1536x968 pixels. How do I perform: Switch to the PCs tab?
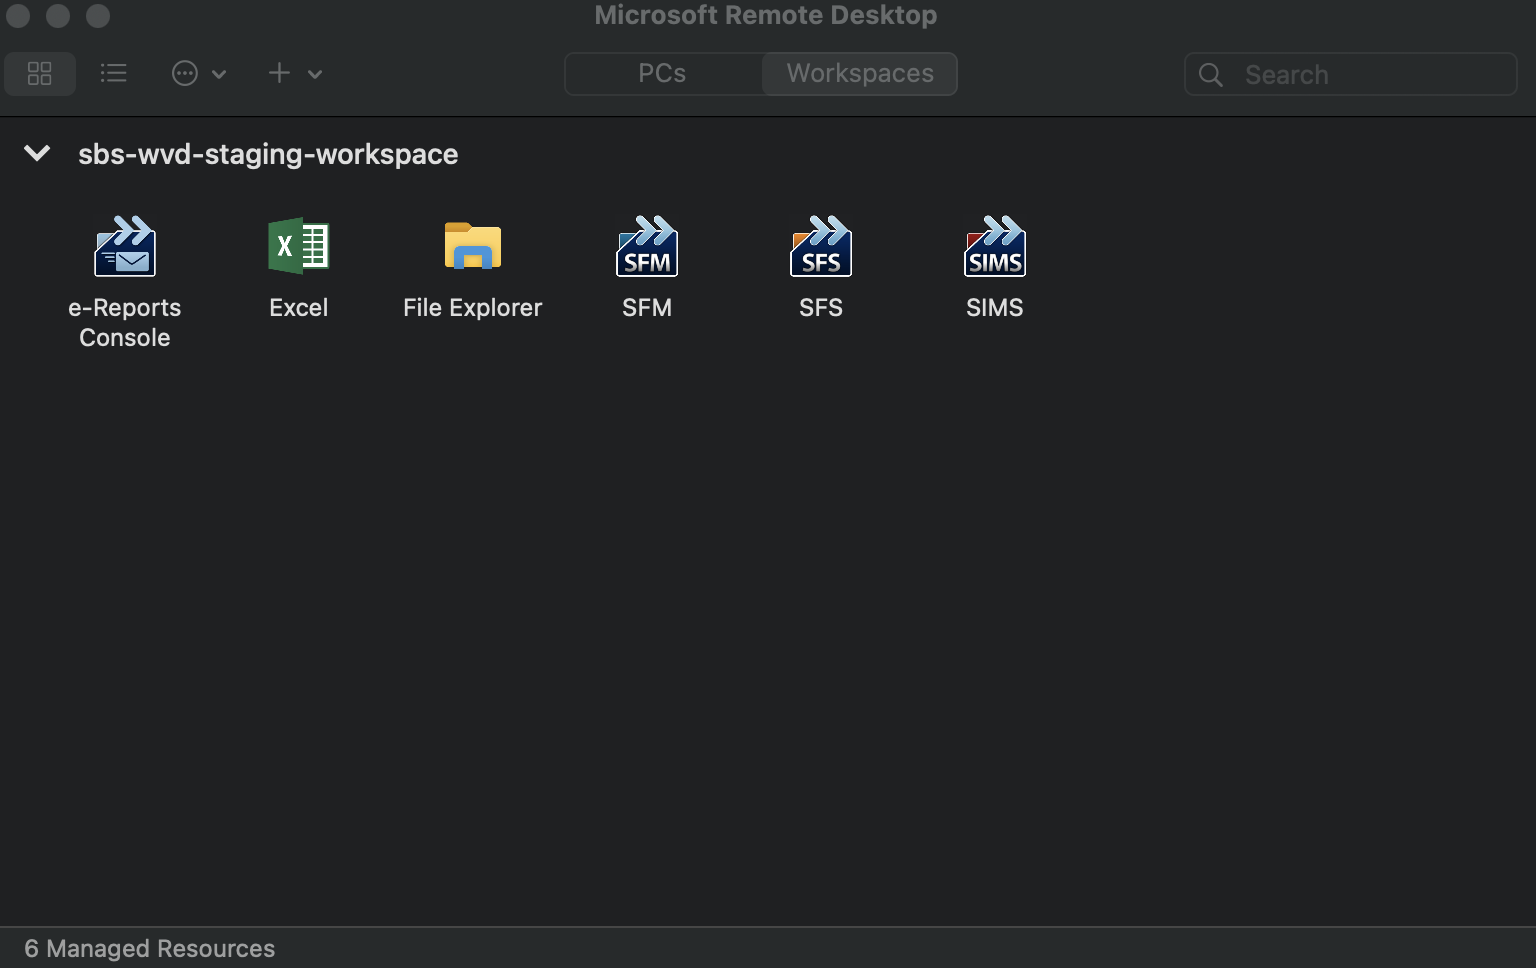tap(663, 74)
